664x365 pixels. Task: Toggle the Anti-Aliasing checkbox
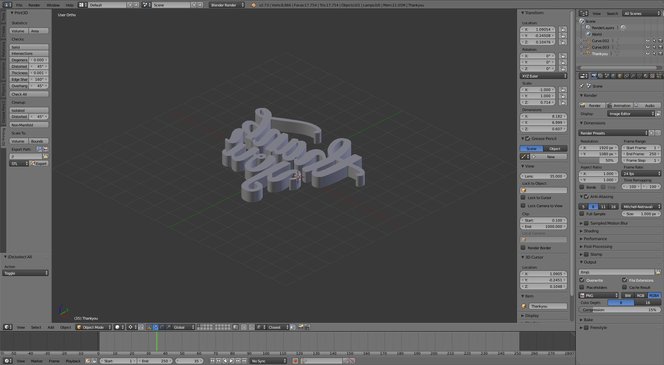tap(587, 197)
